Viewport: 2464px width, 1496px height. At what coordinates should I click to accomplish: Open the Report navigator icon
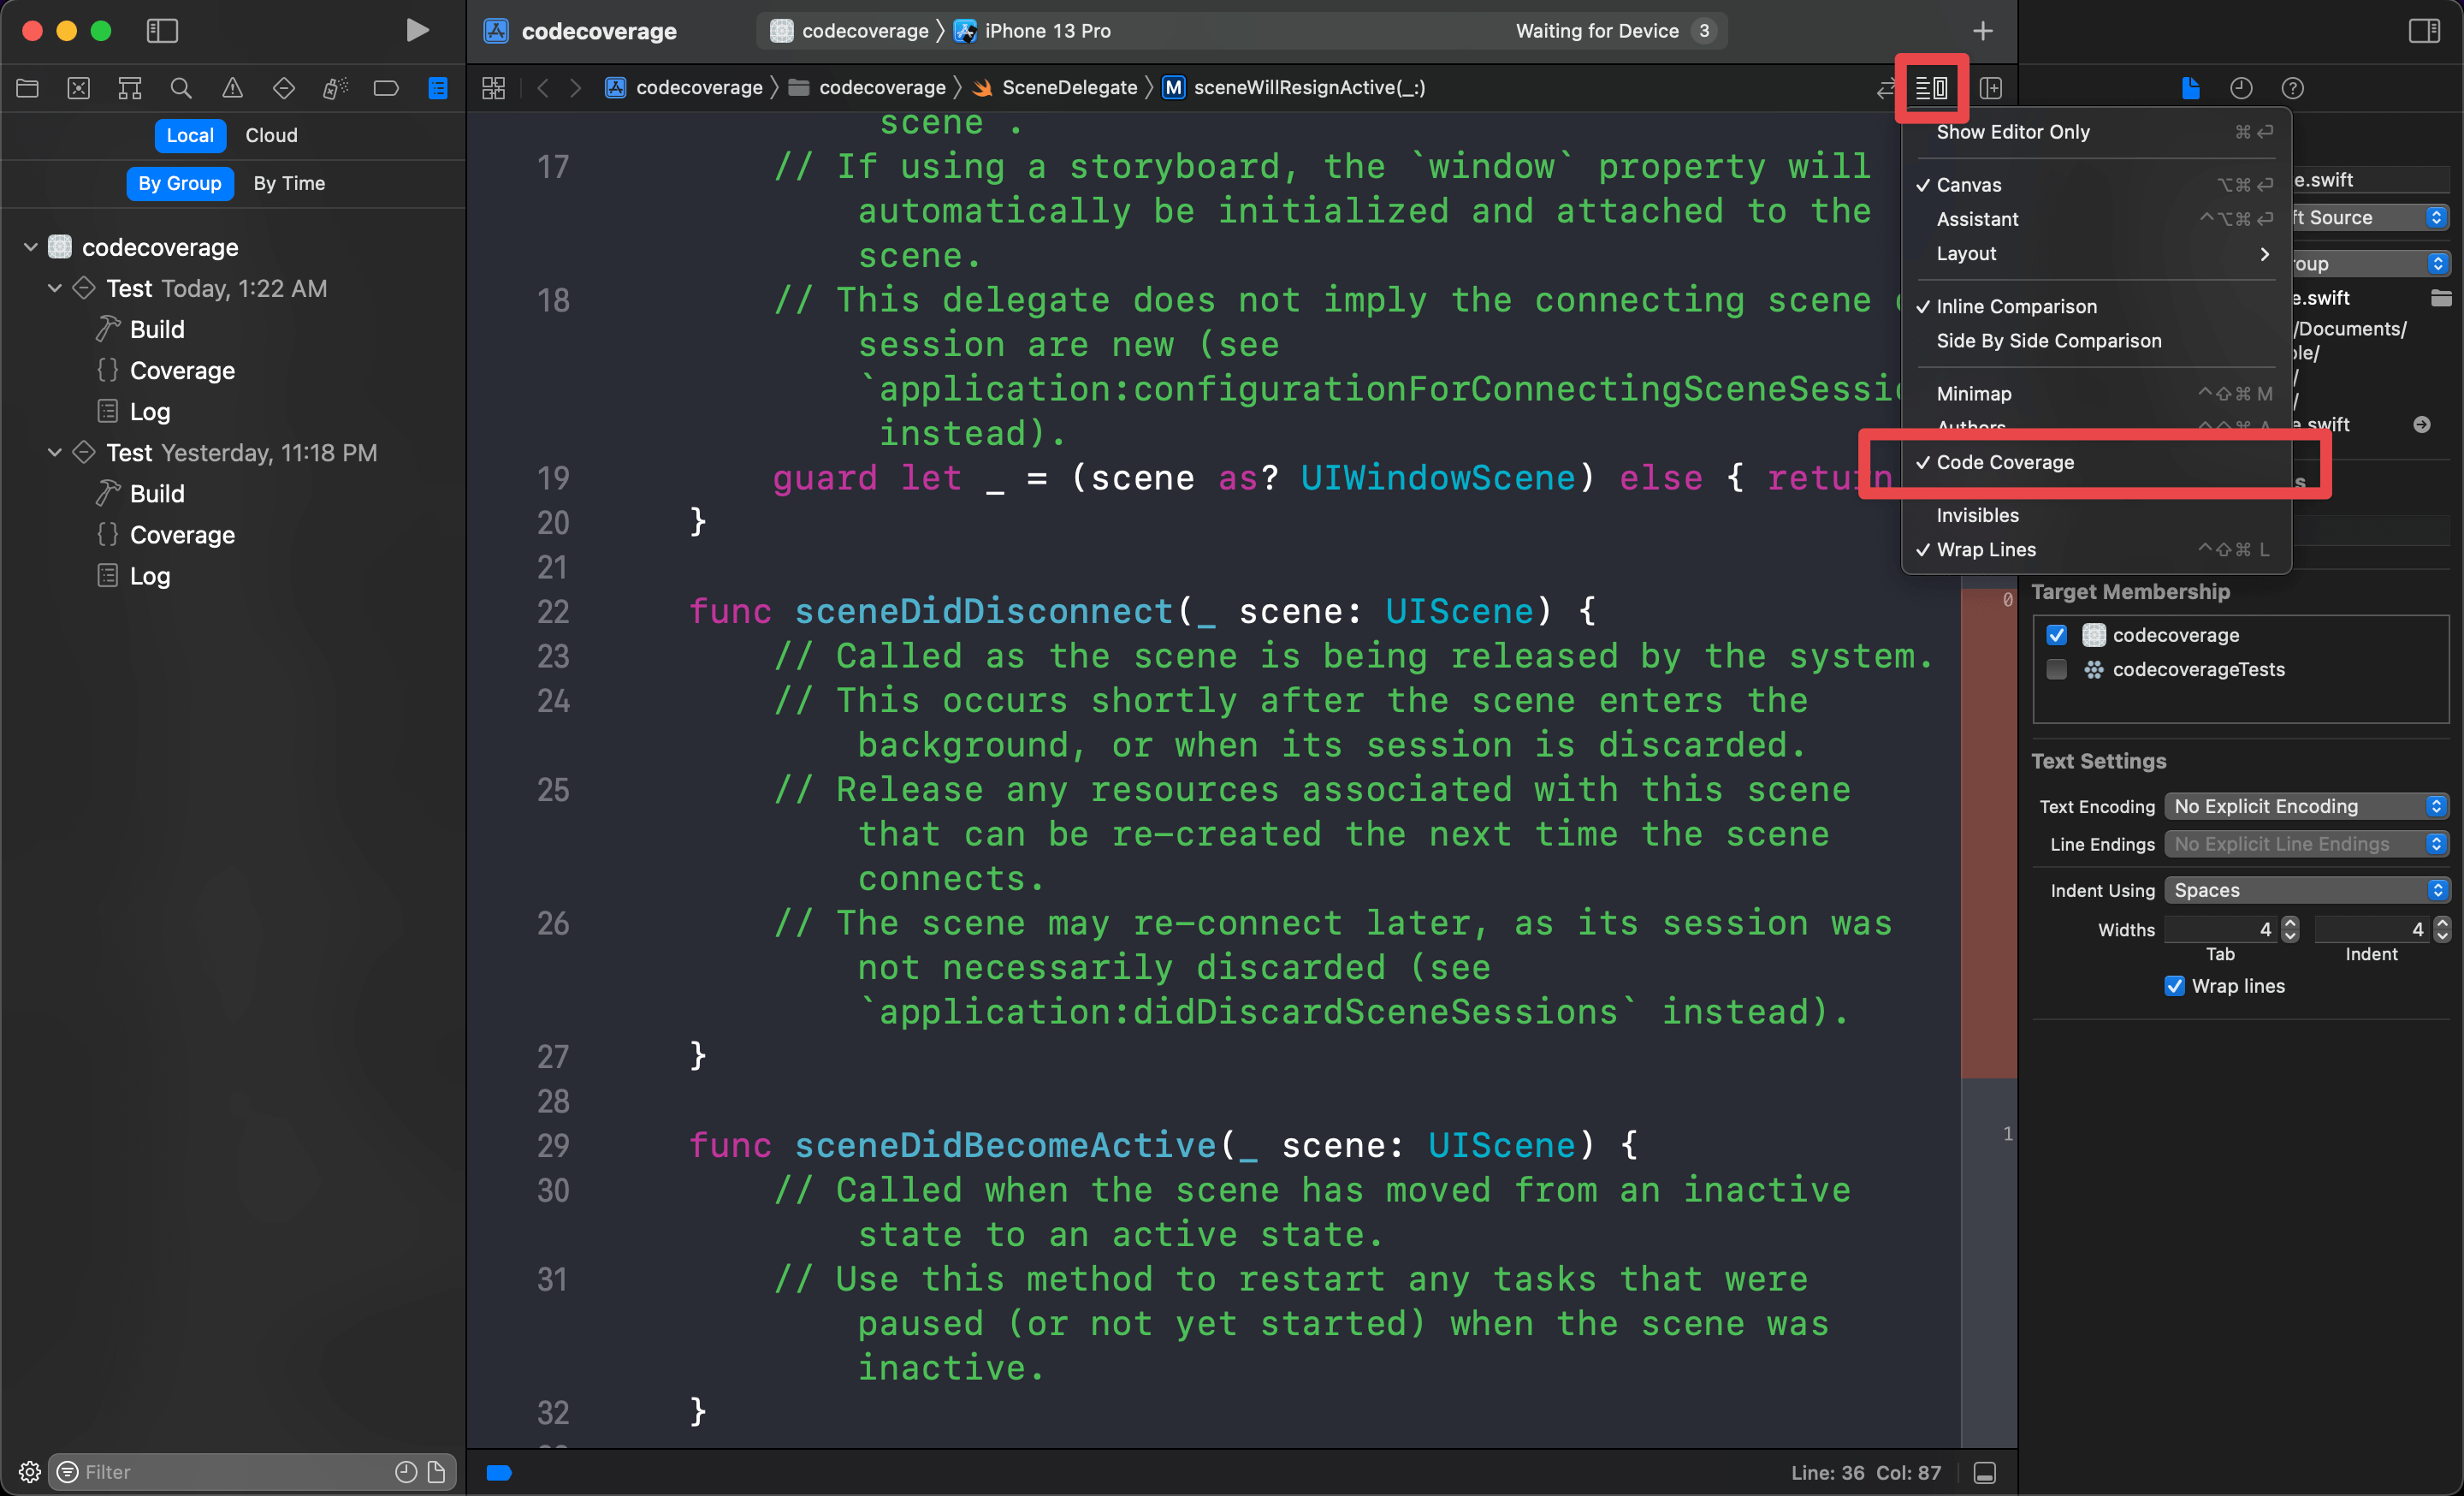pyautogui.click(x=437, y=88)
